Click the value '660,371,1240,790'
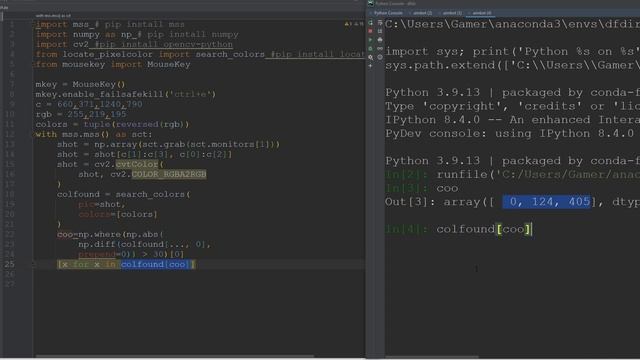Image resolution: width=640 pixels, height=360 pixels. 100,104
